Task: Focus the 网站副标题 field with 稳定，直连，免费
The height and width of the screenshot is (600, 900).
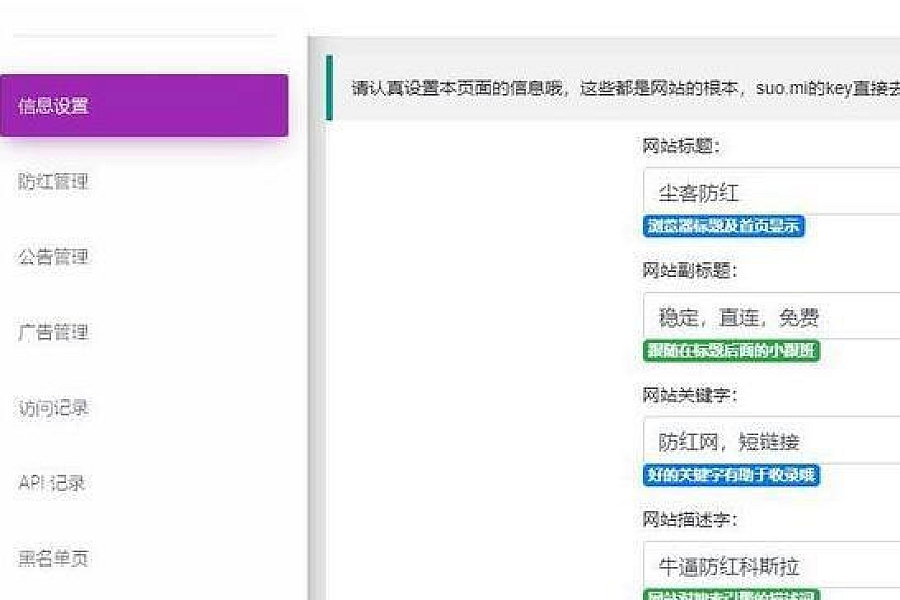Action: click(x=770, y=317)
